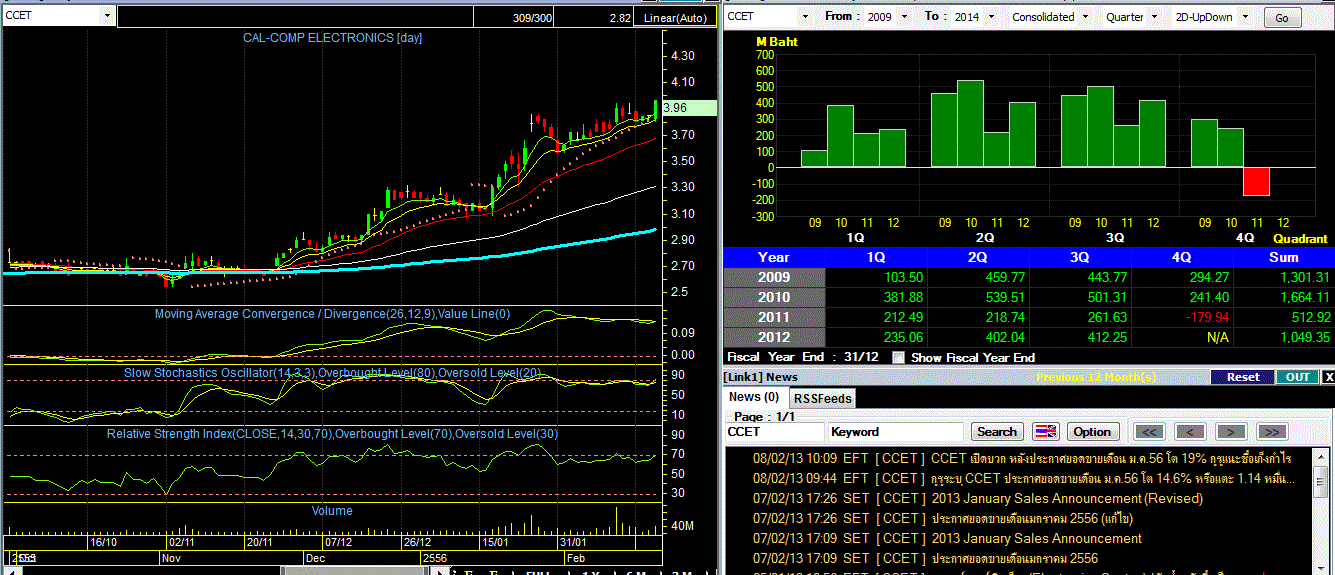Click the Keyword input field
The width and height of the screenshot is (1335, 575).
tap(896, 432)
